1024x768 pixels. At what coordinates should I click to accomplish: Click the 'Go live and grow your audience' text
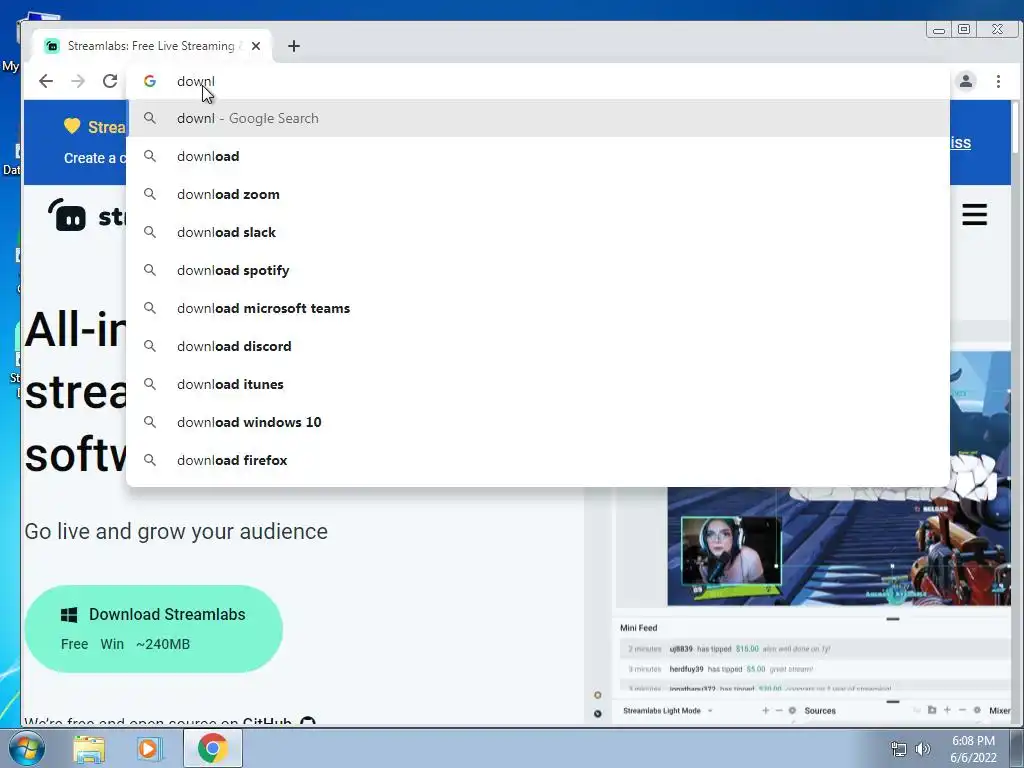(176, 532)
